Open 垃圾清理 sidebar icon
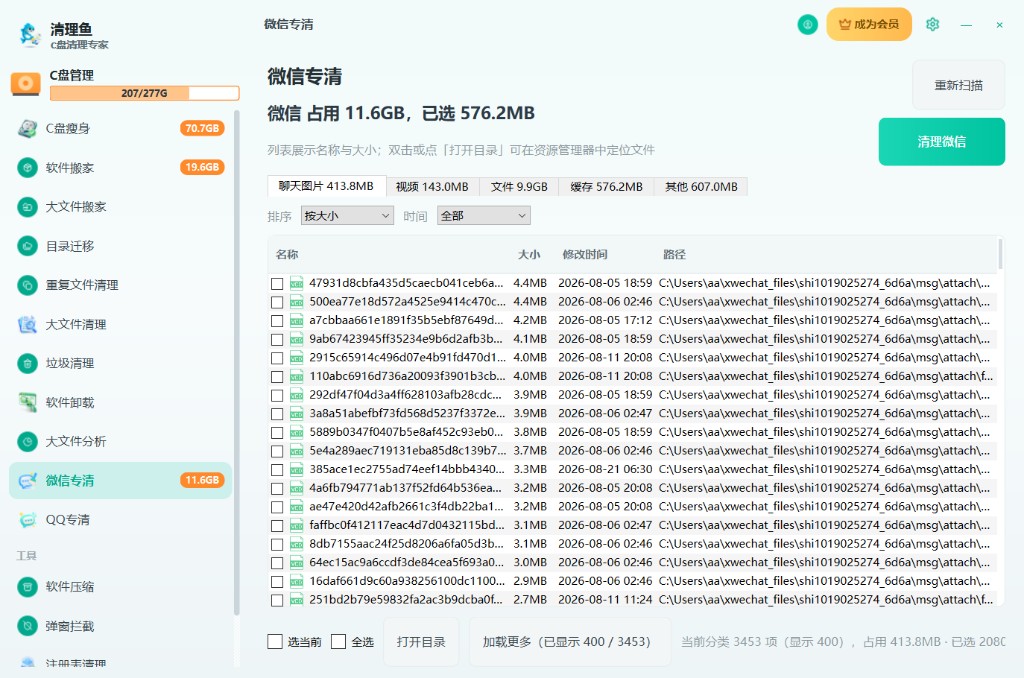This screenshot has height=678, width=1024. pyautogui.click(x=27, y=363)
